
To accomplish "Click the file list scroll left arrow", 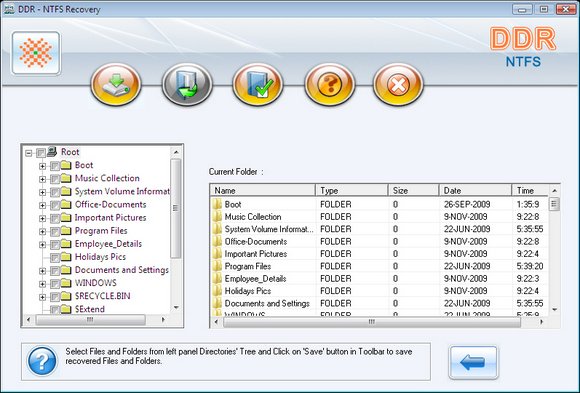I will pos(216,322).
